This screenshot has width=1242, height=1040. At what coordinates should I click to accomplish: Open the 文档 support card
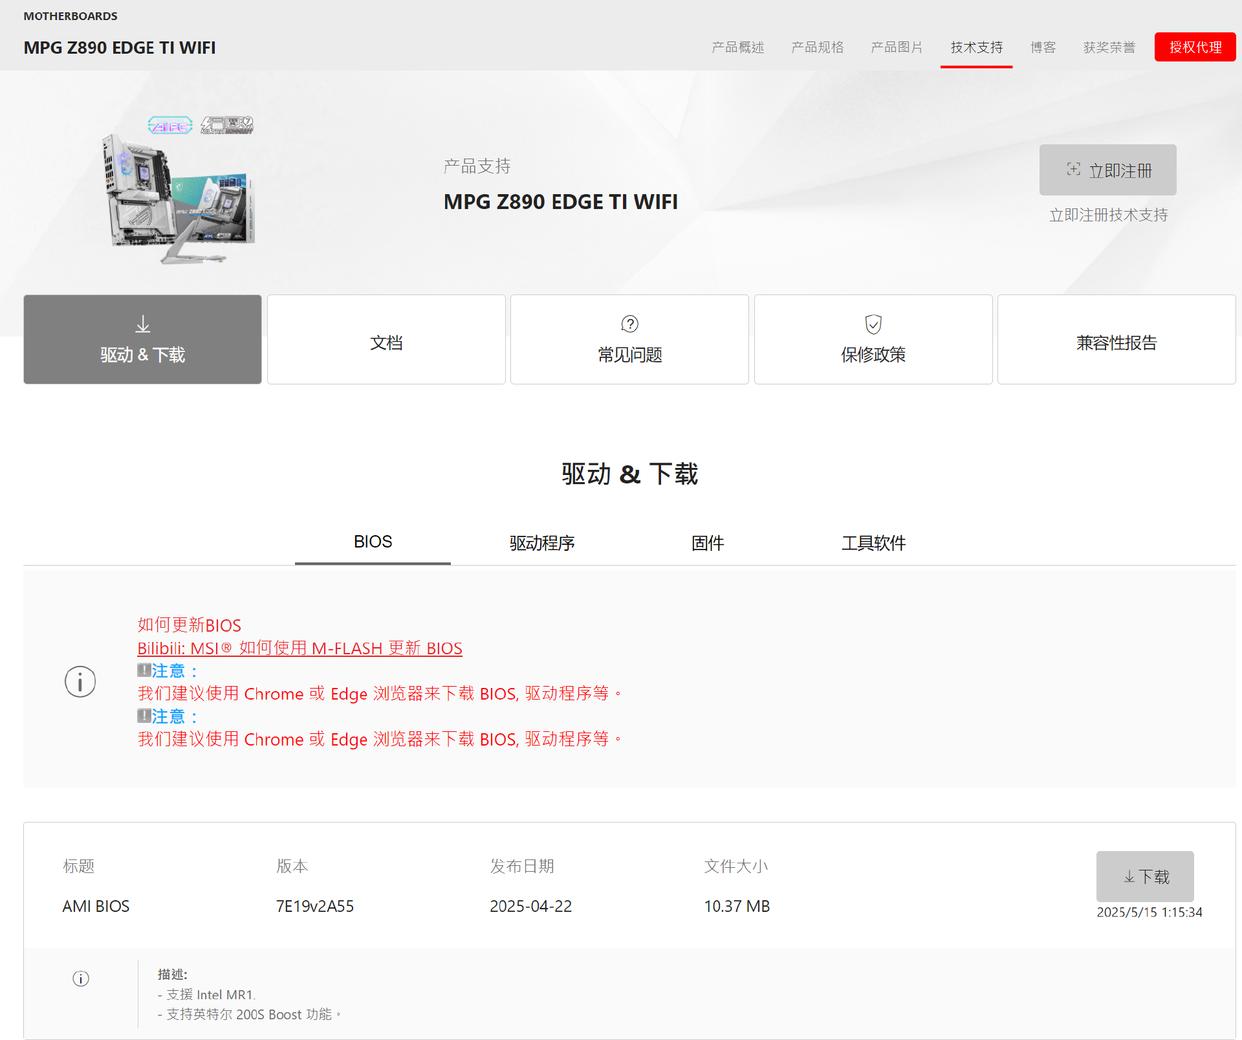pos(386,339)
